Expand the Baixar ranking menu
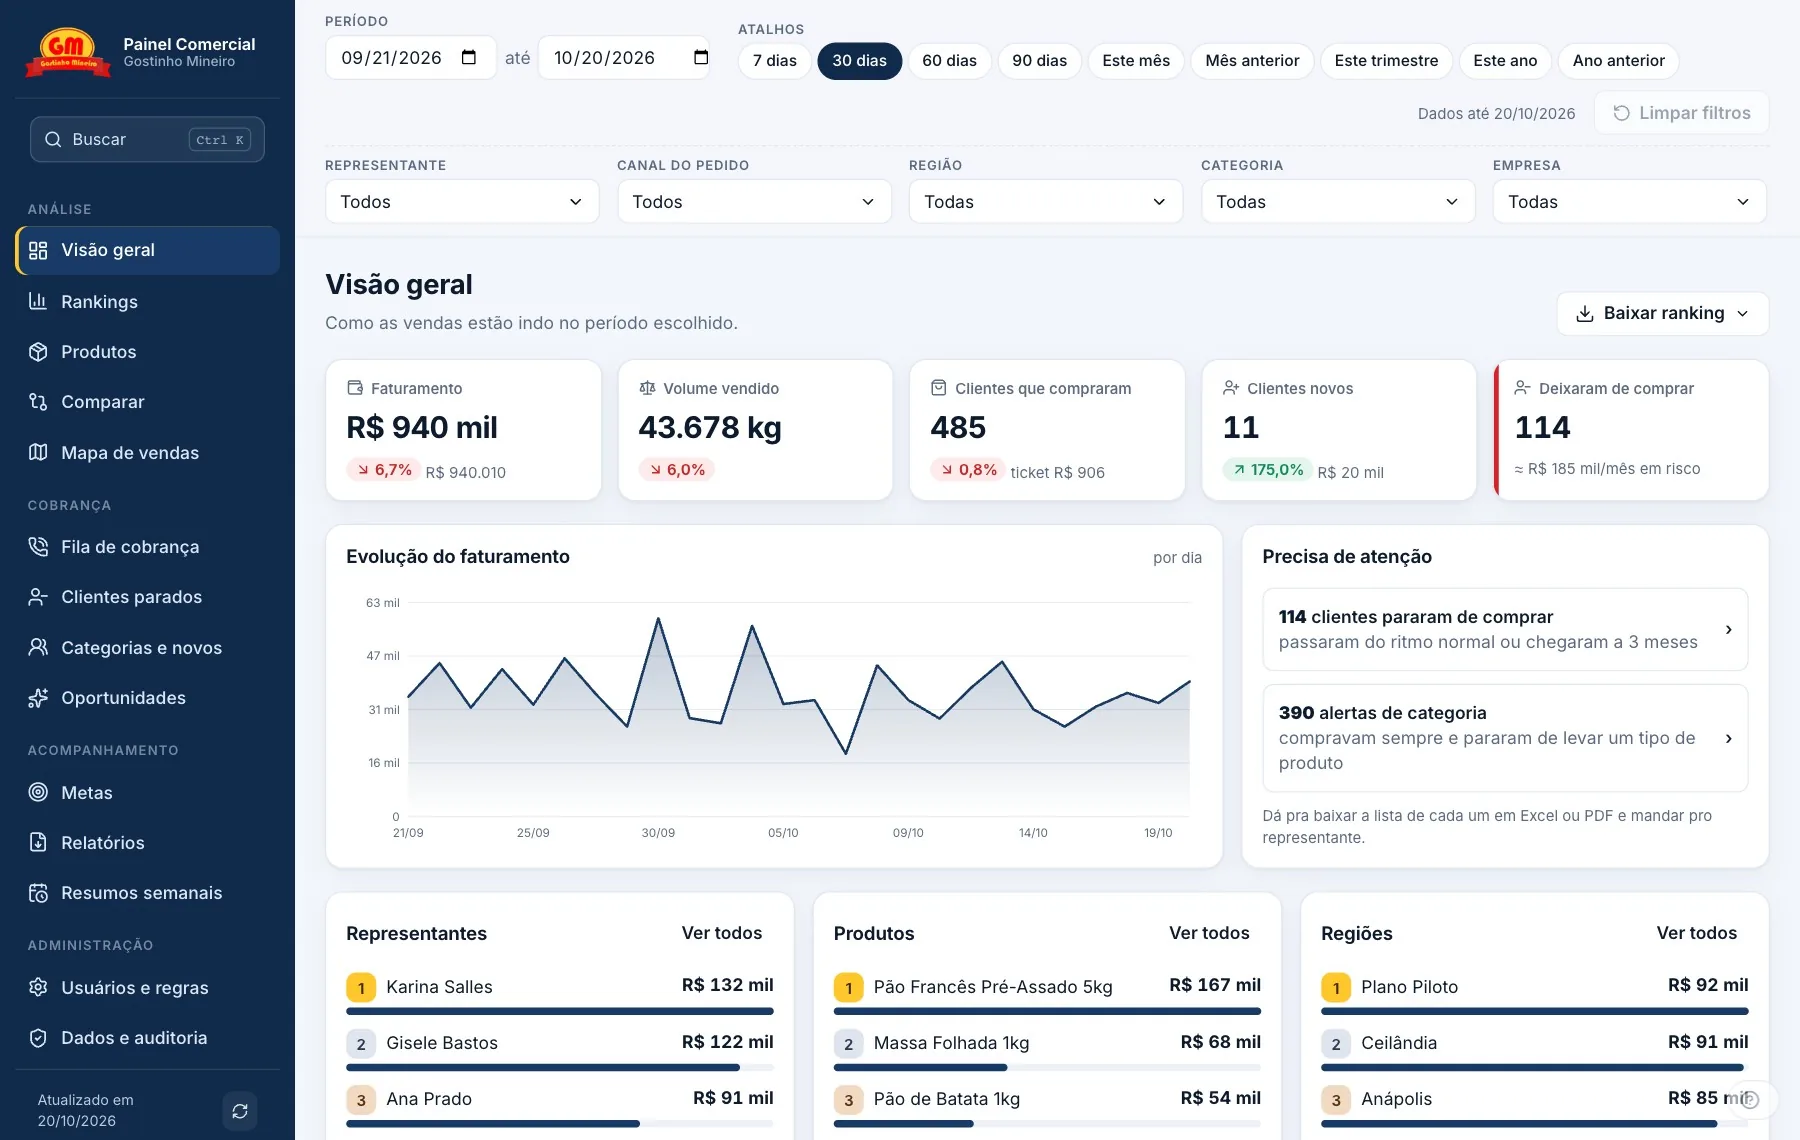 pyautogui.click(x=1663, y=314)
